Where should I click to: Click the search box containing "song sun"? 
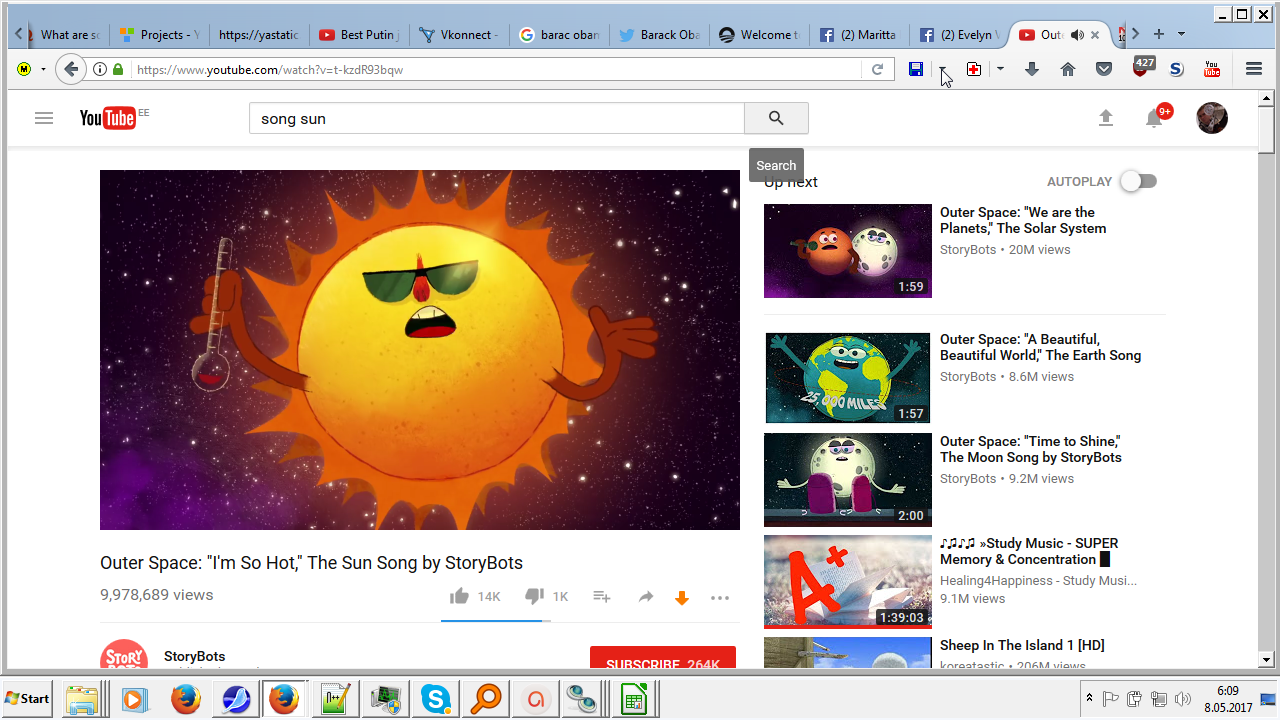pyautogui.click(x=497, y=118)
